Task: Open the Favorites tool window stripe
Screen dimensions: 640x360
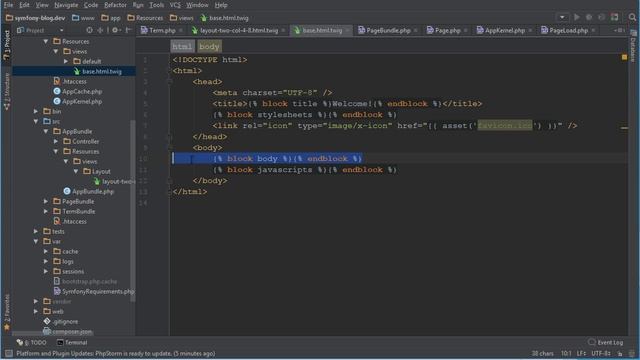Action: 6,312
